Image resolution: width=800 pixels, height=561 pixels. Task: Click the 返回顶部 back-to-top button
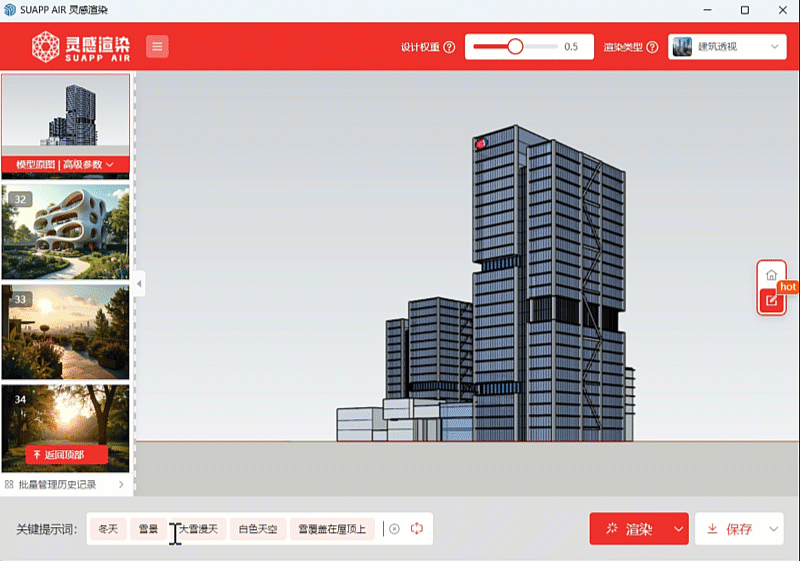(x=66, y=455)
